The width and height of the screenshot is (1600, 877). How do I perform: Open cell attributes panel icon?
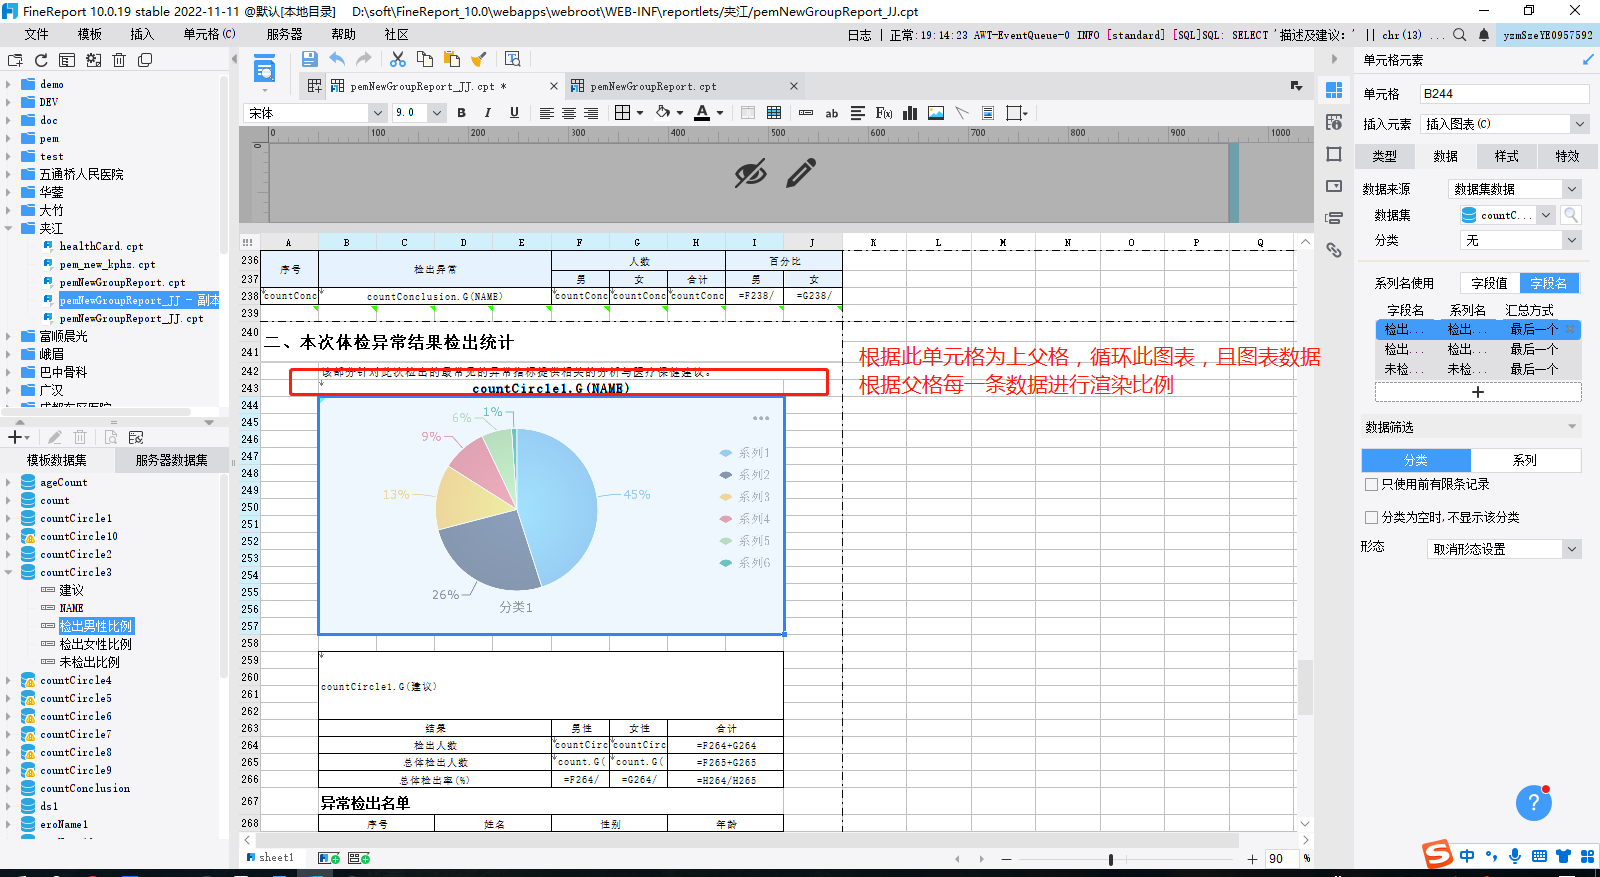click(x=1334, y=122)
